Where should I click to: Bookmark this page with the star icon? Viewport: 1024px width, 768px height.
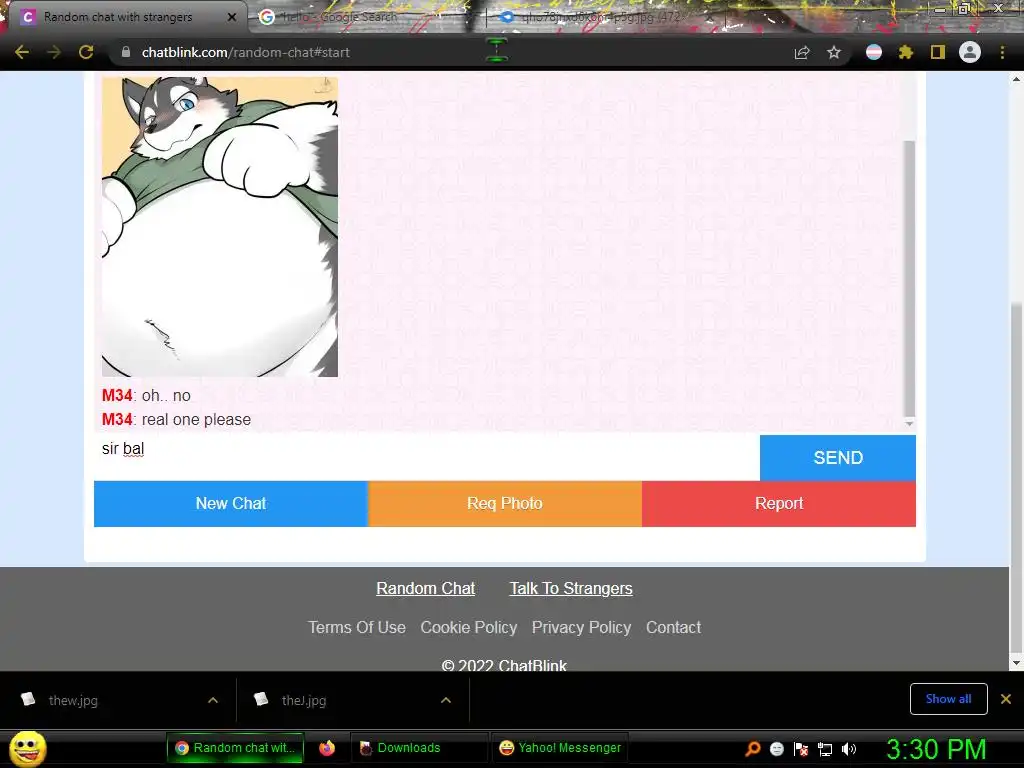click(834, 52)
